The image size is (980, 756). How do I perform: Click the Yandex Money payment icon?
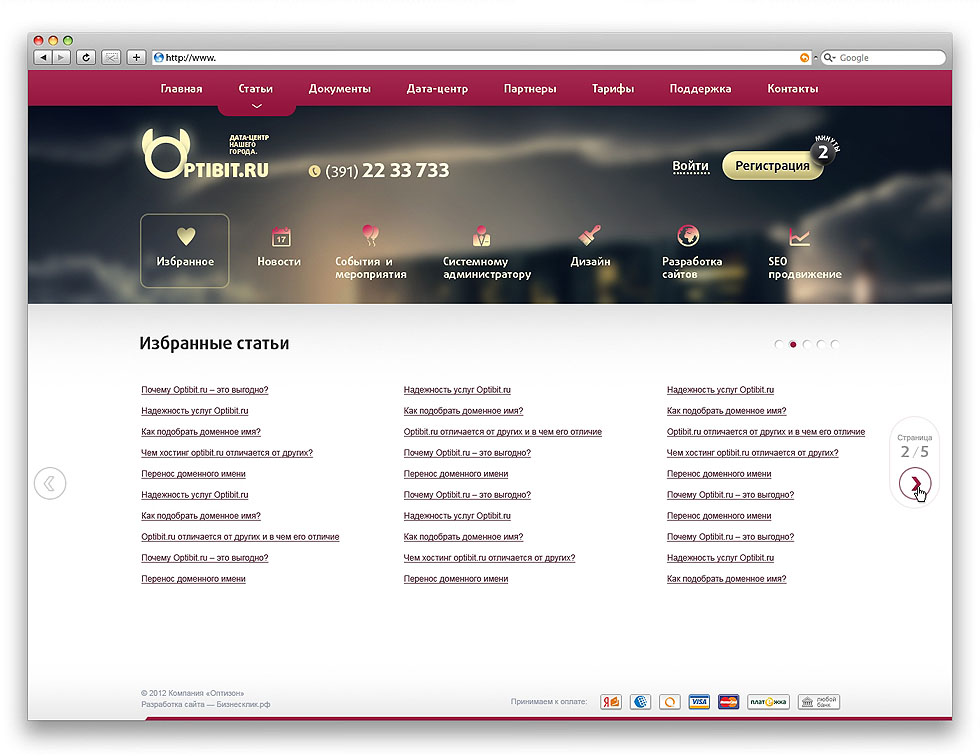pos(611,702)
